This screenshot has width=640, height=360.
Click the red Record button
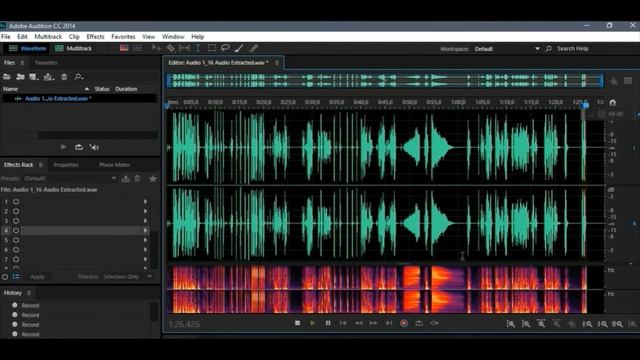pos(404,323)
